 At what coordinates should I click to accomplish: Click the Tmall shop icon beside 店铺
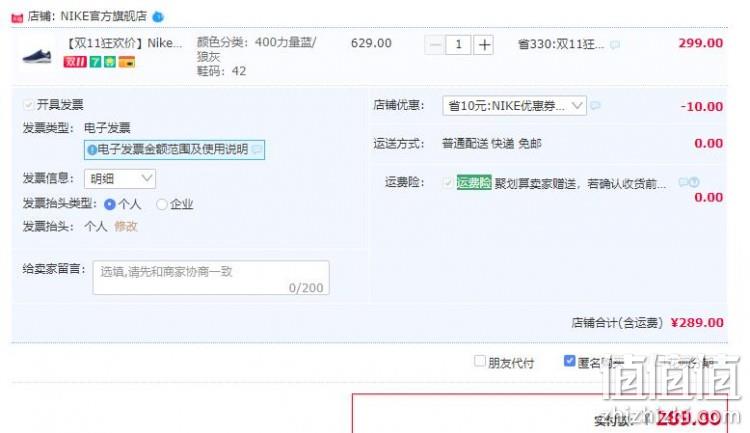click(x=17, y=18)
